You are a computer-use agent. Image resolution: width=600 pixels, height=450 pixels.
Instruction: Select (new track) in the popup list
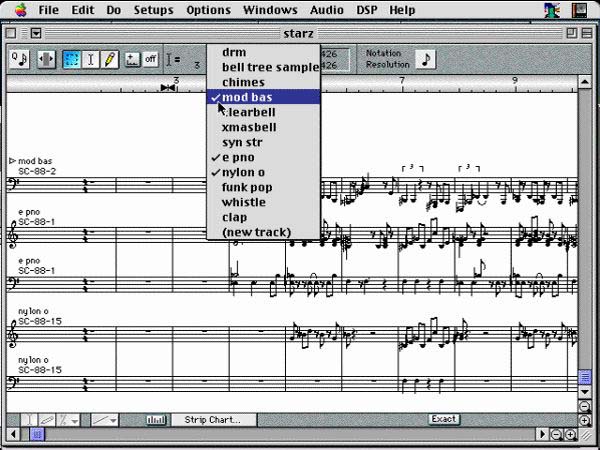[256, 233]
